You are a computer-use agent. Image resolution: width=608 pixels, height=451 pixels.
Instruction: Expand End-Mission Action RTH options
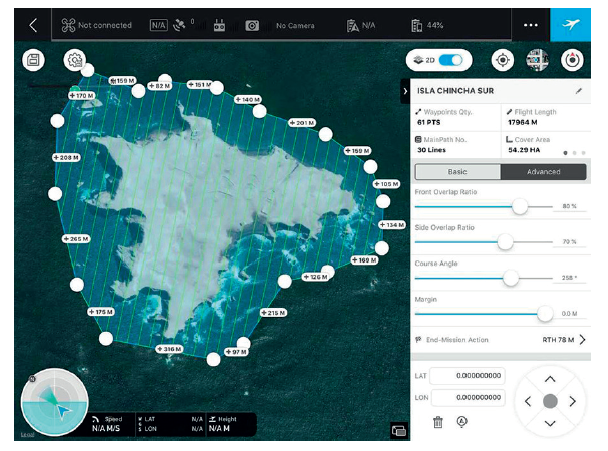coord(582,340)
